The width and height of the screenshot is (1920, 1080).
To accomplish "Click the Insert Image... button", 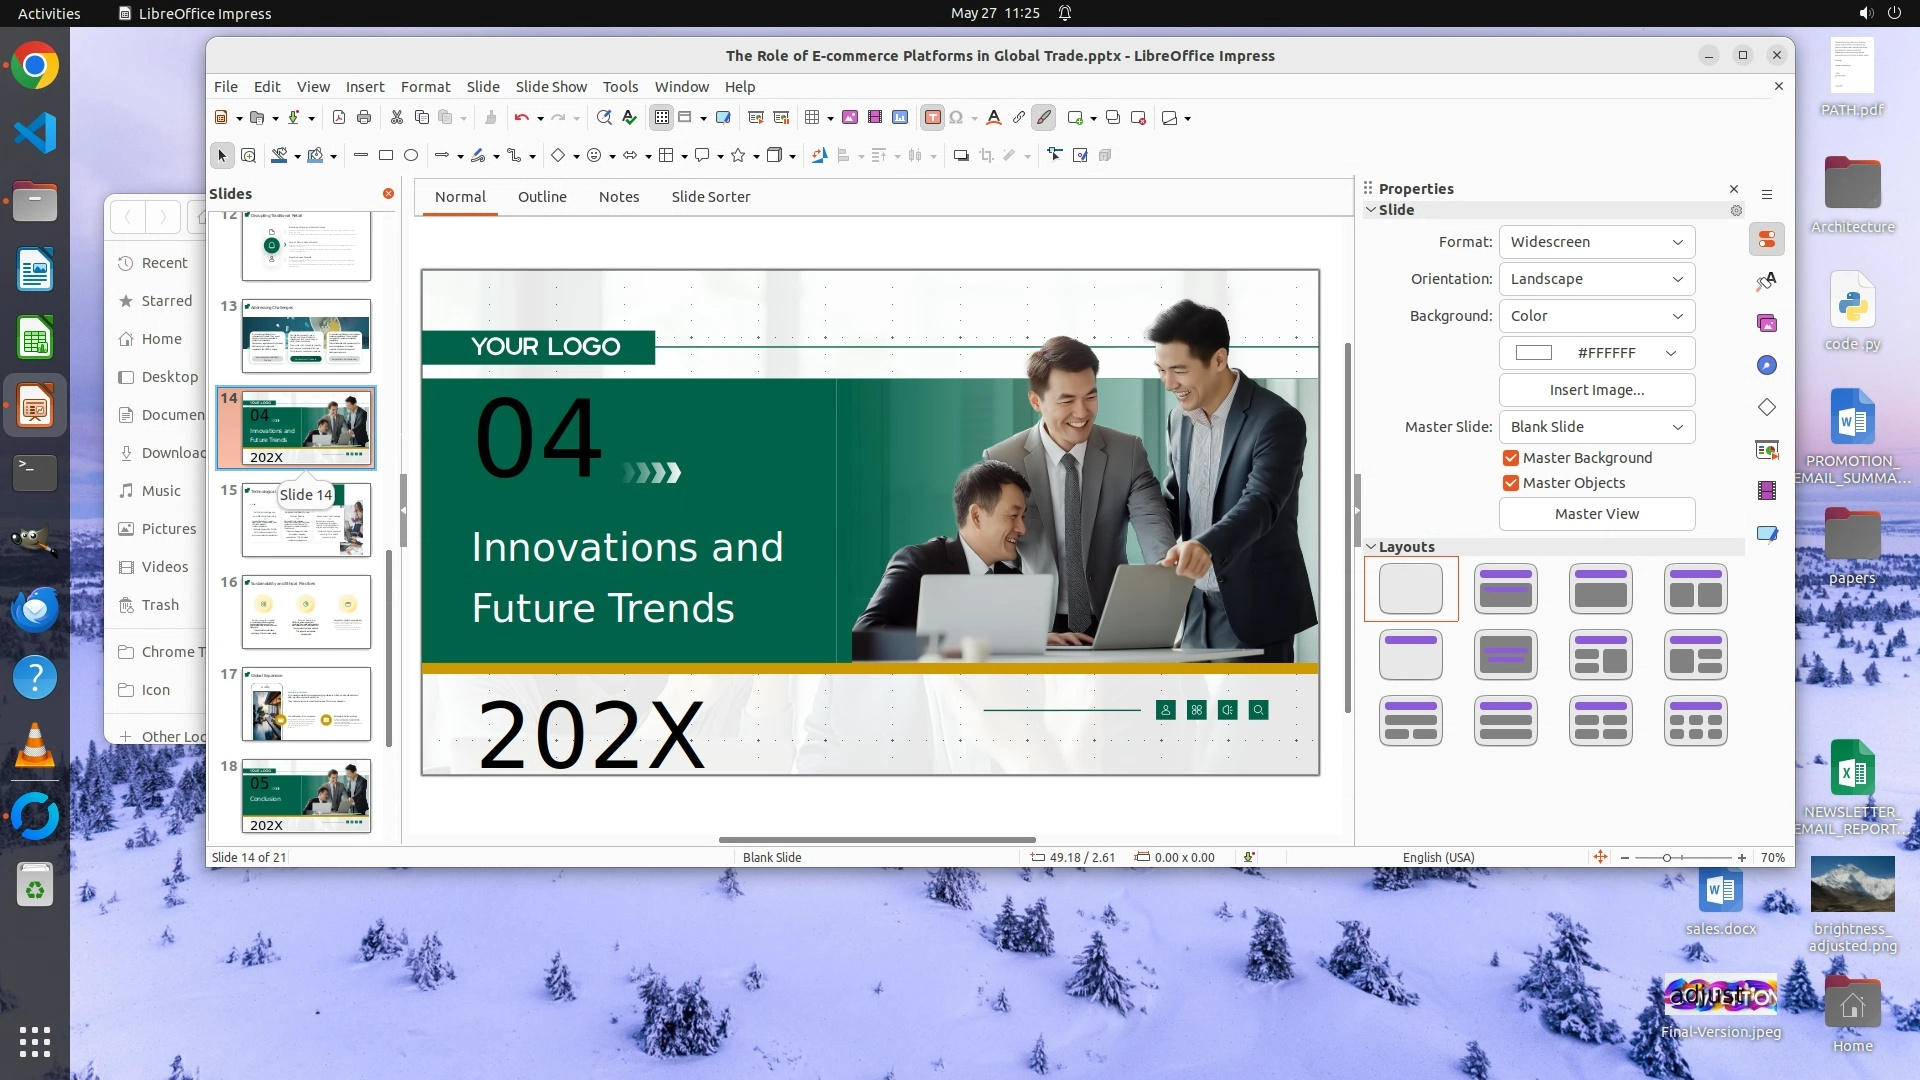I will pyautogui.click(x=1596, y=390).
